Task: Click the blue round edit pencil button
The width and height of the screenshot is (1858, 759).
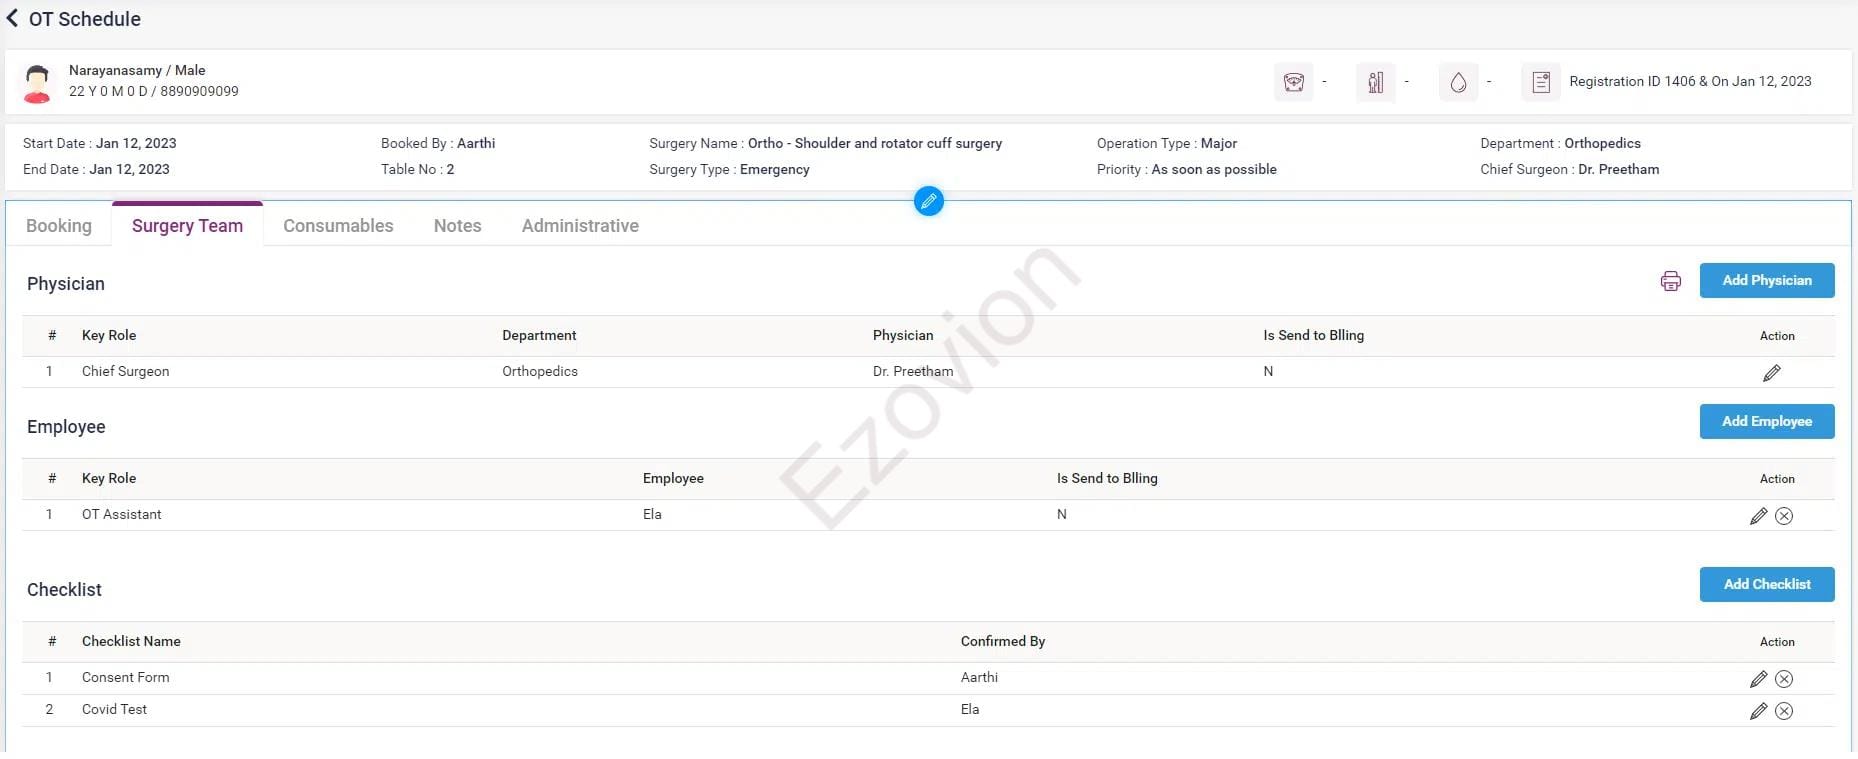Action: pos(928,201)
